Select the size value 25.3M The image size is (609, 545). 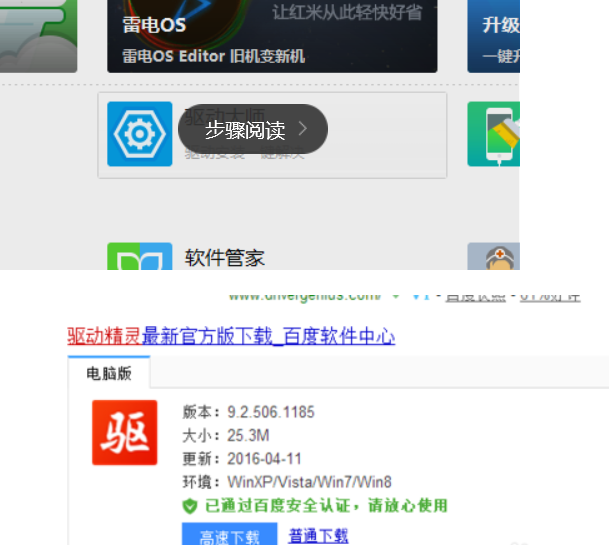pos(248,435)
